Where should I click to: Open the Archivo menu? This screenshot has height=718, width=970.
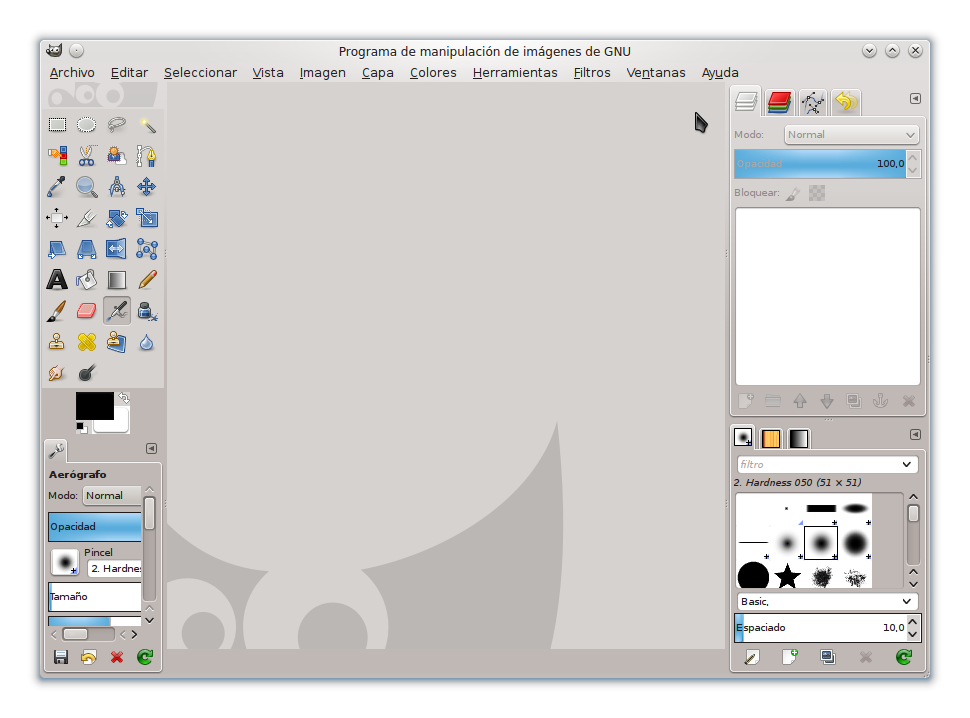click(x=72, y=73)
